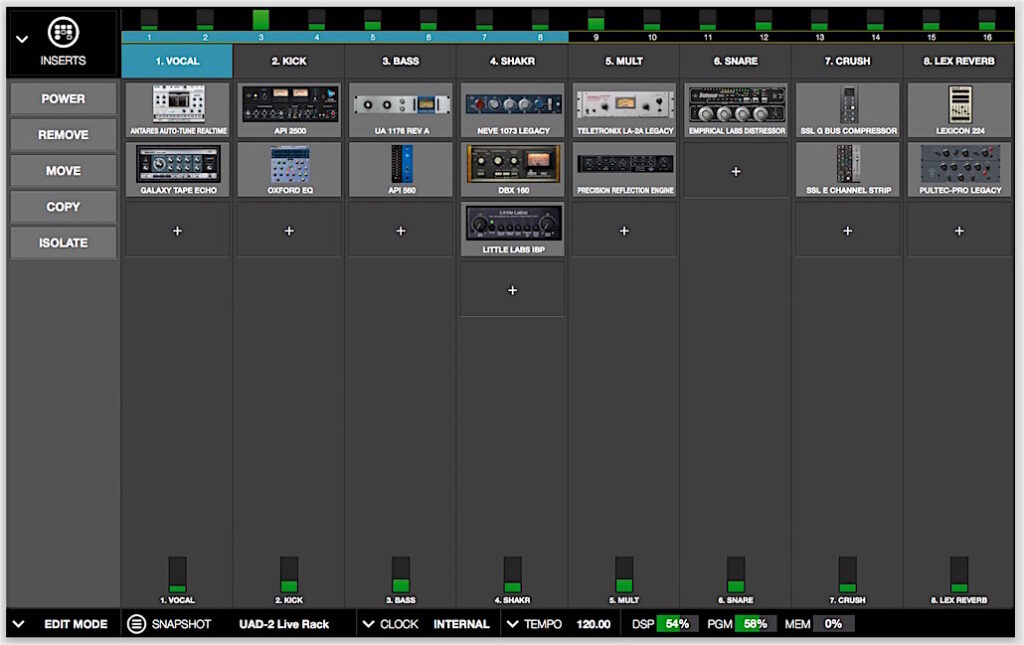Image resolution: width=1024 pixels, height=645 pixels.
Task: Select the 1. VOCAL channel tab
Action: (x=177, y=61)
